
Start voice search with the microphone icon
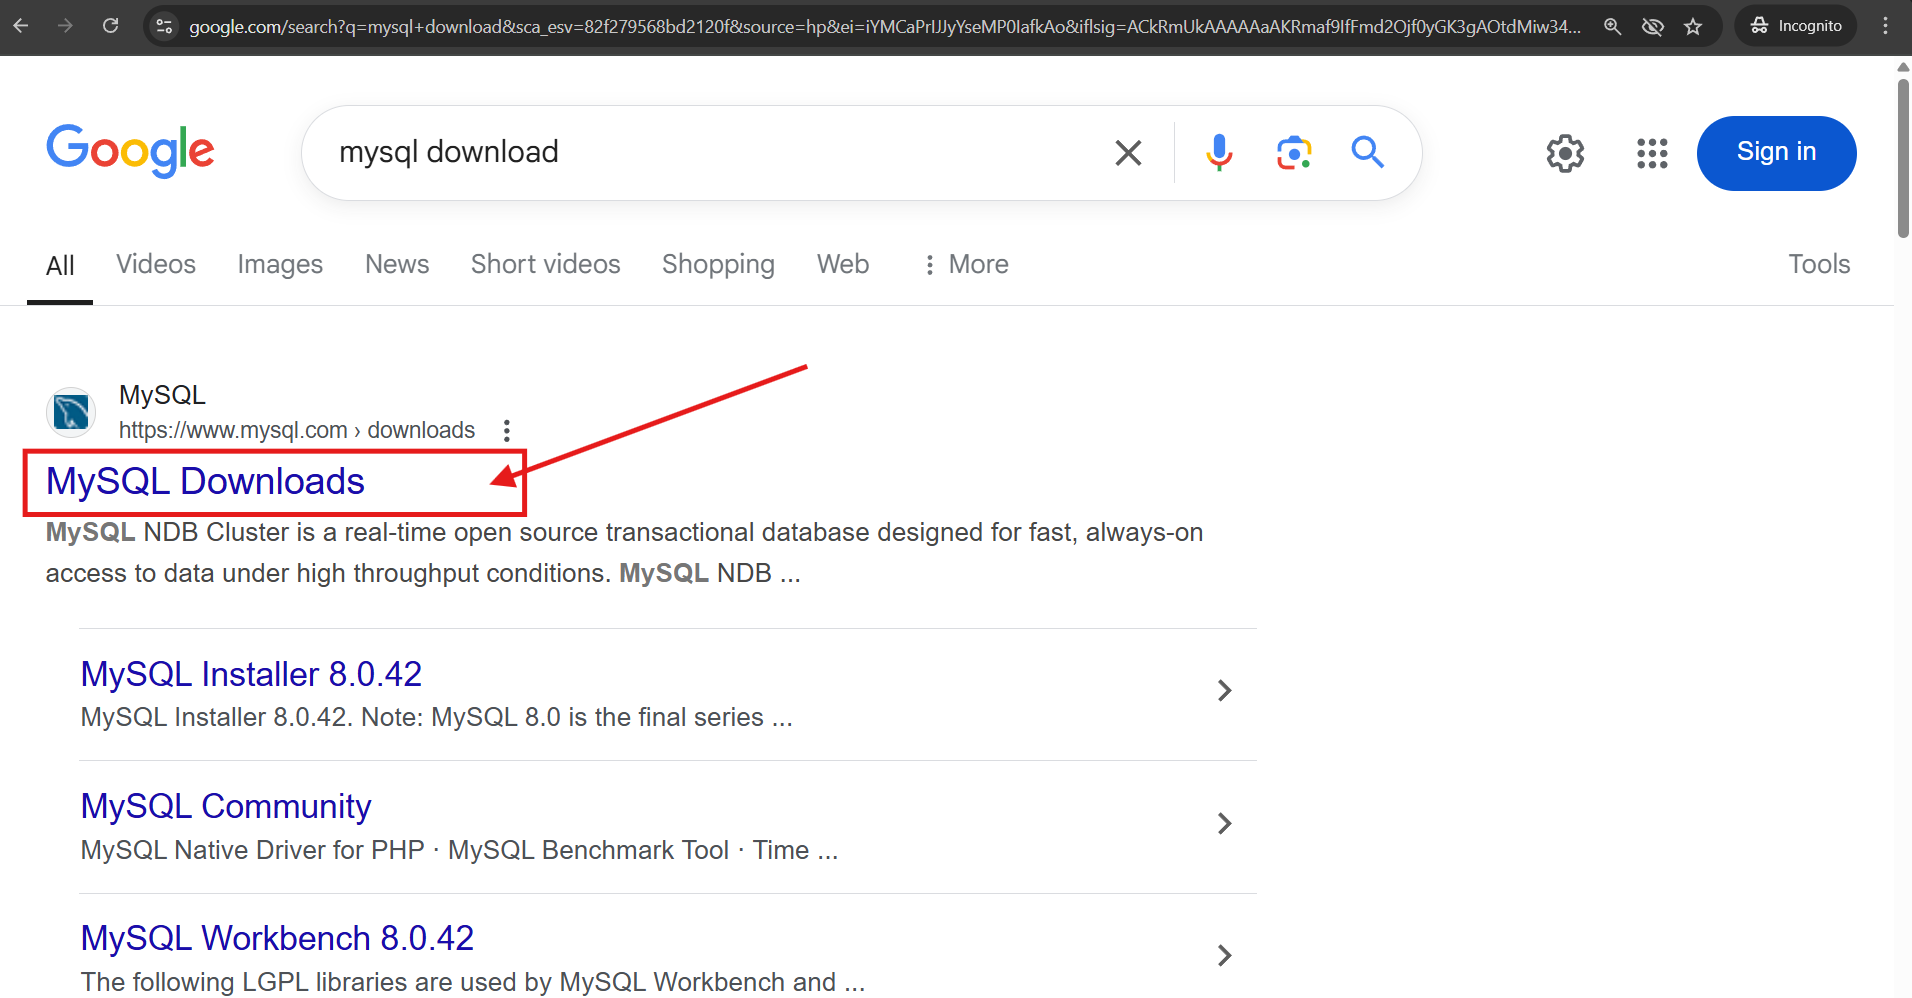point(1219,153)
